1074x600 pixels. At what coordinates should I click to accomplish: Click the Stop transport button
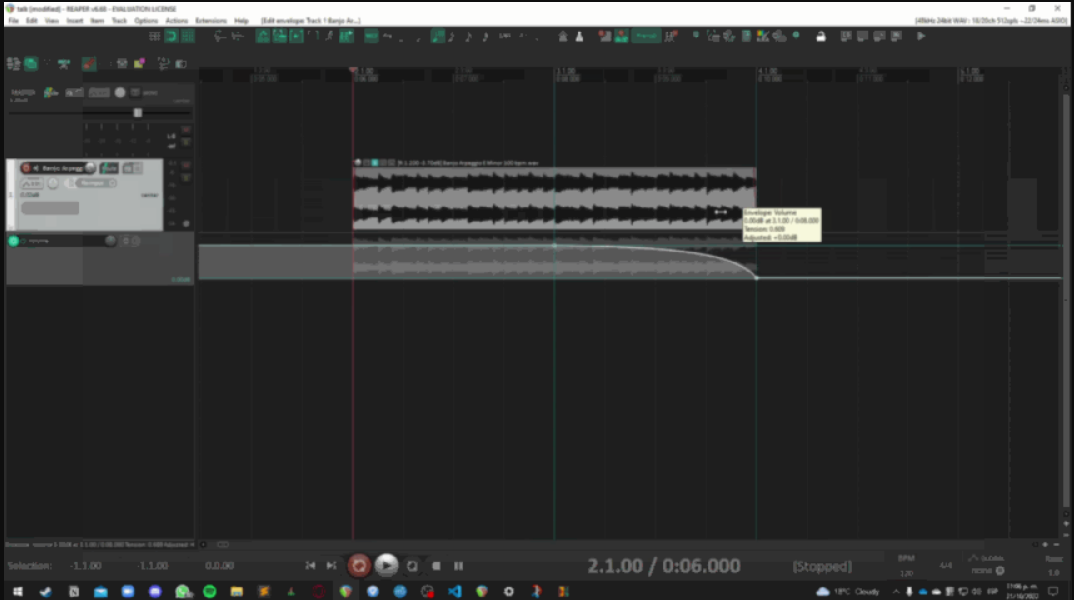pos(436,565)
